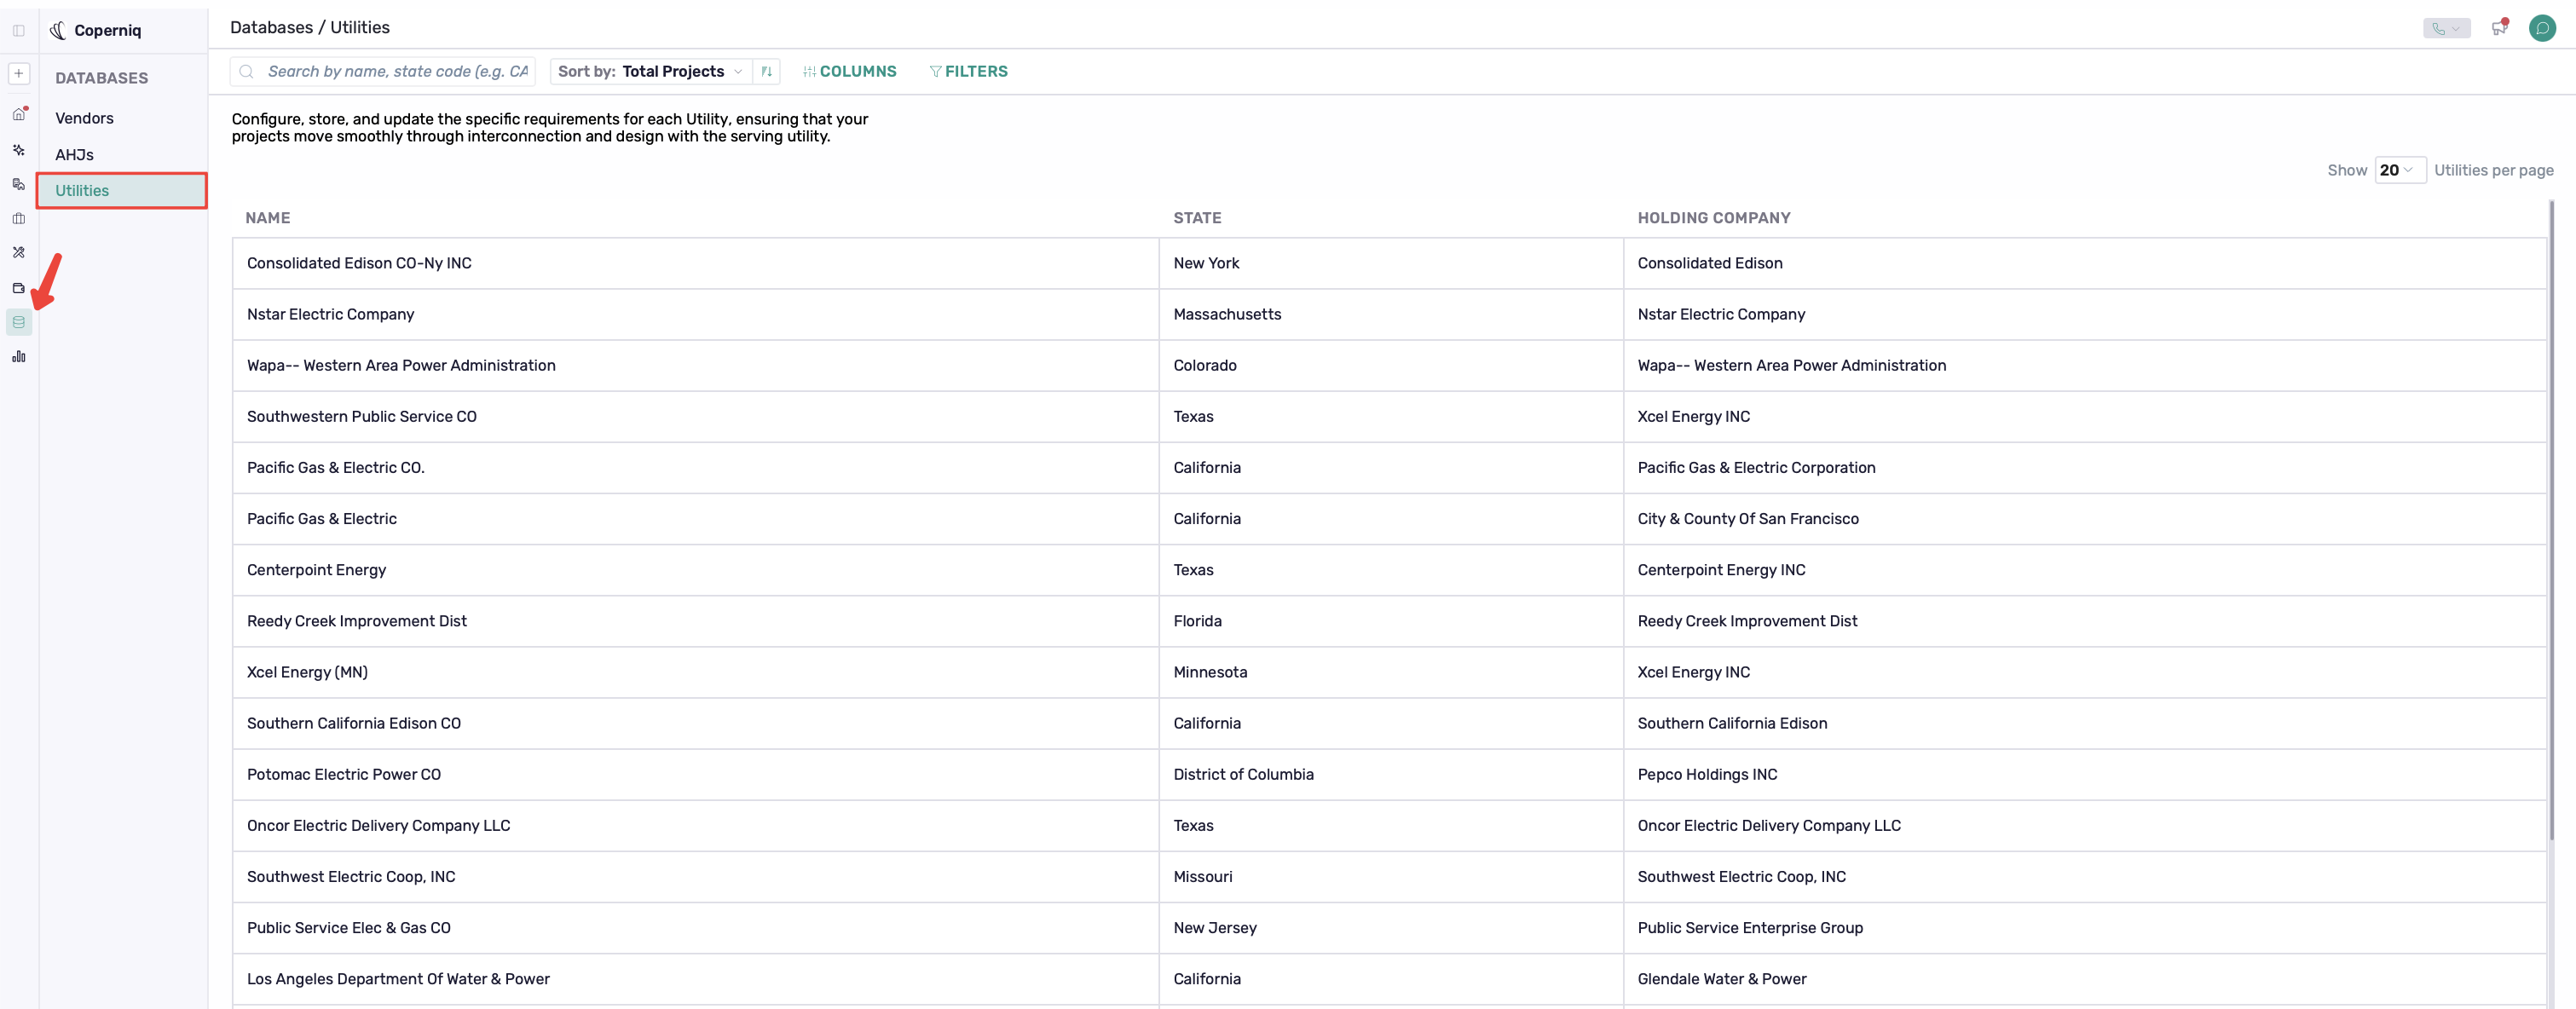Open the wrench tools icon in sidebar
Image resolution: width=2576 pixels, height=1009 pixels.
pos(19,252)
